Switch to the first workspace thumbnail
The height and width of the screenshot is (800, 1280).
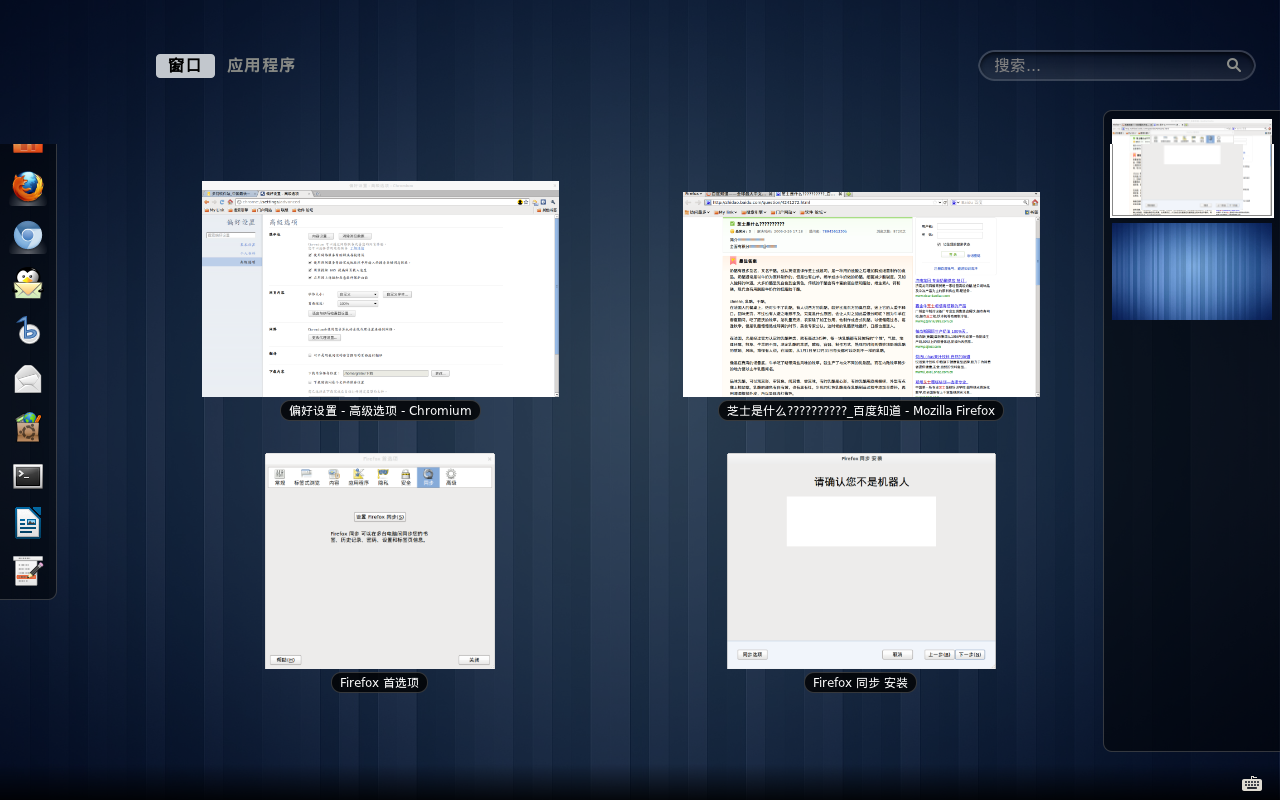(x=1192, y=168)
